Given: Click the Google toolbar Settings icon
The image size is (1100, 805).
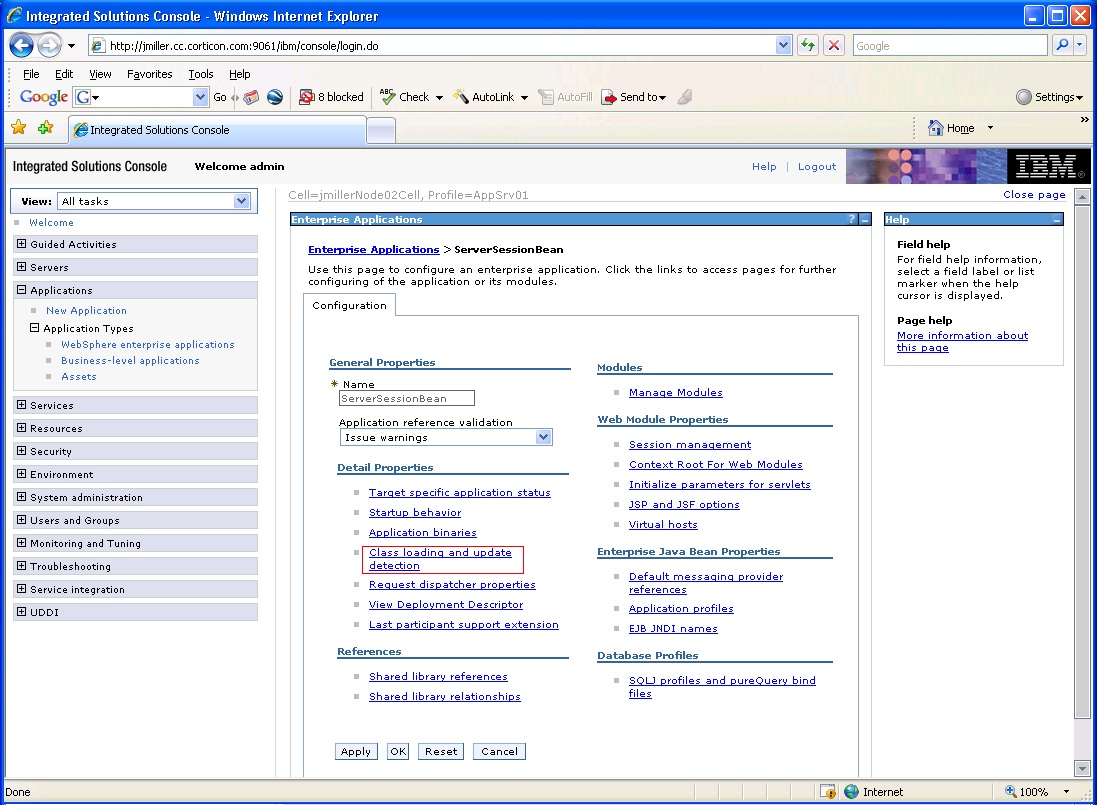Looking at the screenshot, I should tap(1024, 97).
